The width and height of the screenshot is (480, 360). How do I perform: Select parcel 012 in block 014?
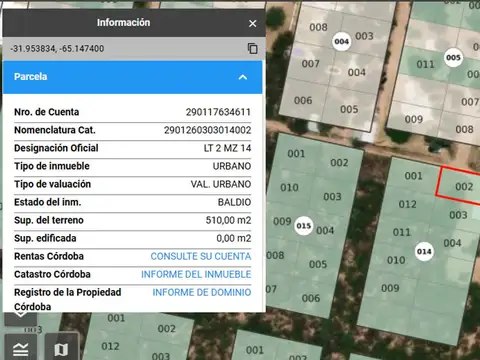[407, 204]
